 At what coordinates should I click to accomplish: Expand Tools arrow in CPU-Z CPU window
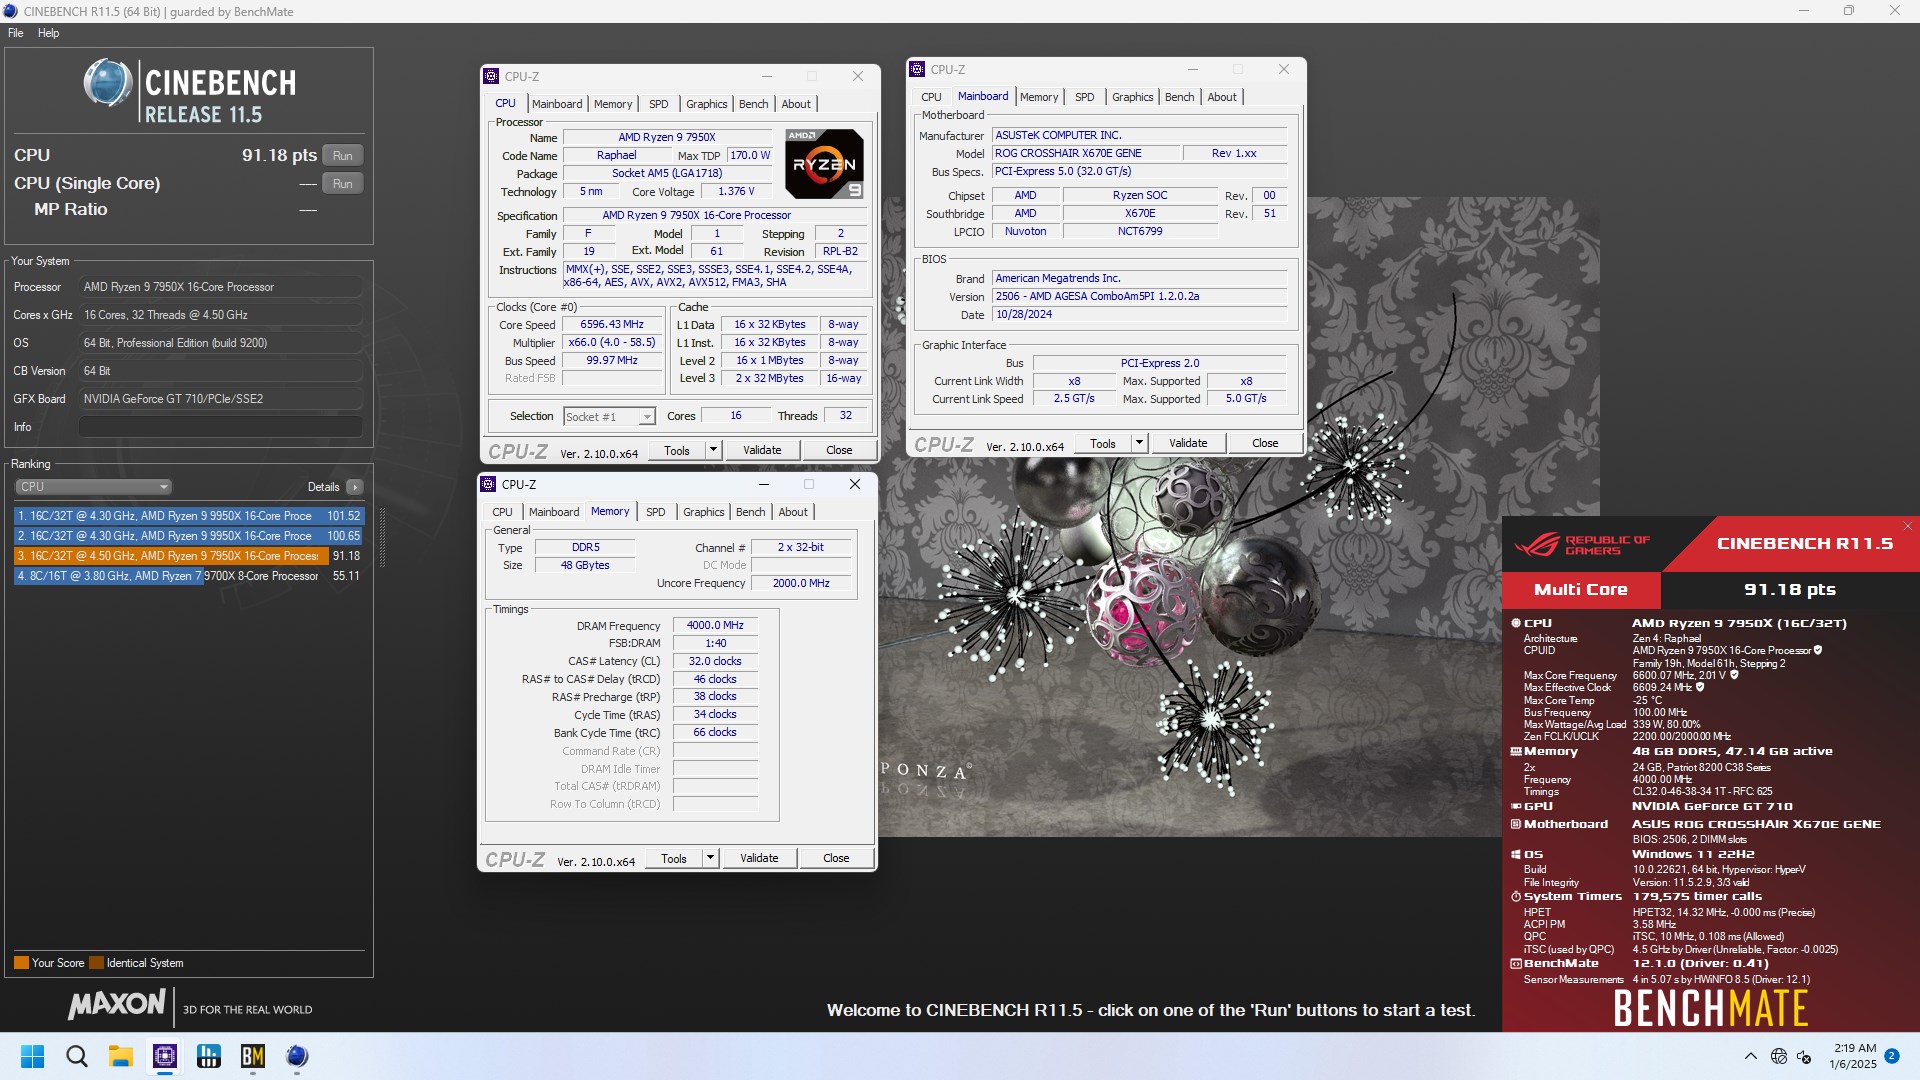713,450
